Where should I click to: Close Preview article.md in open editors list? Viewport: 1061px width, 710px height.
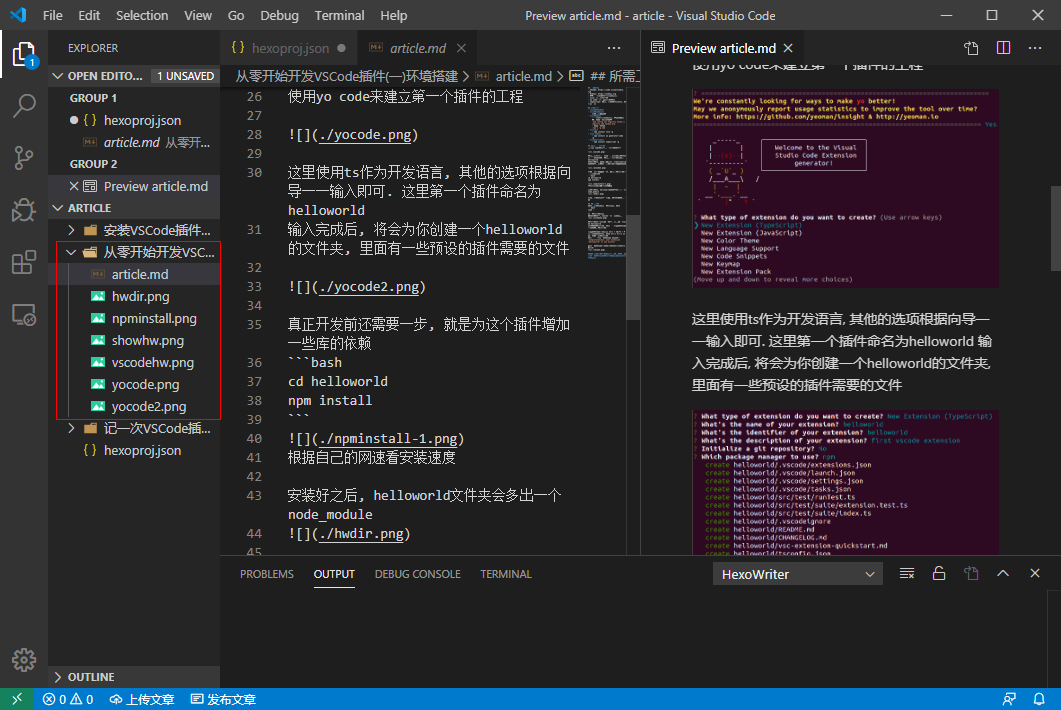[x=74, y=186]
